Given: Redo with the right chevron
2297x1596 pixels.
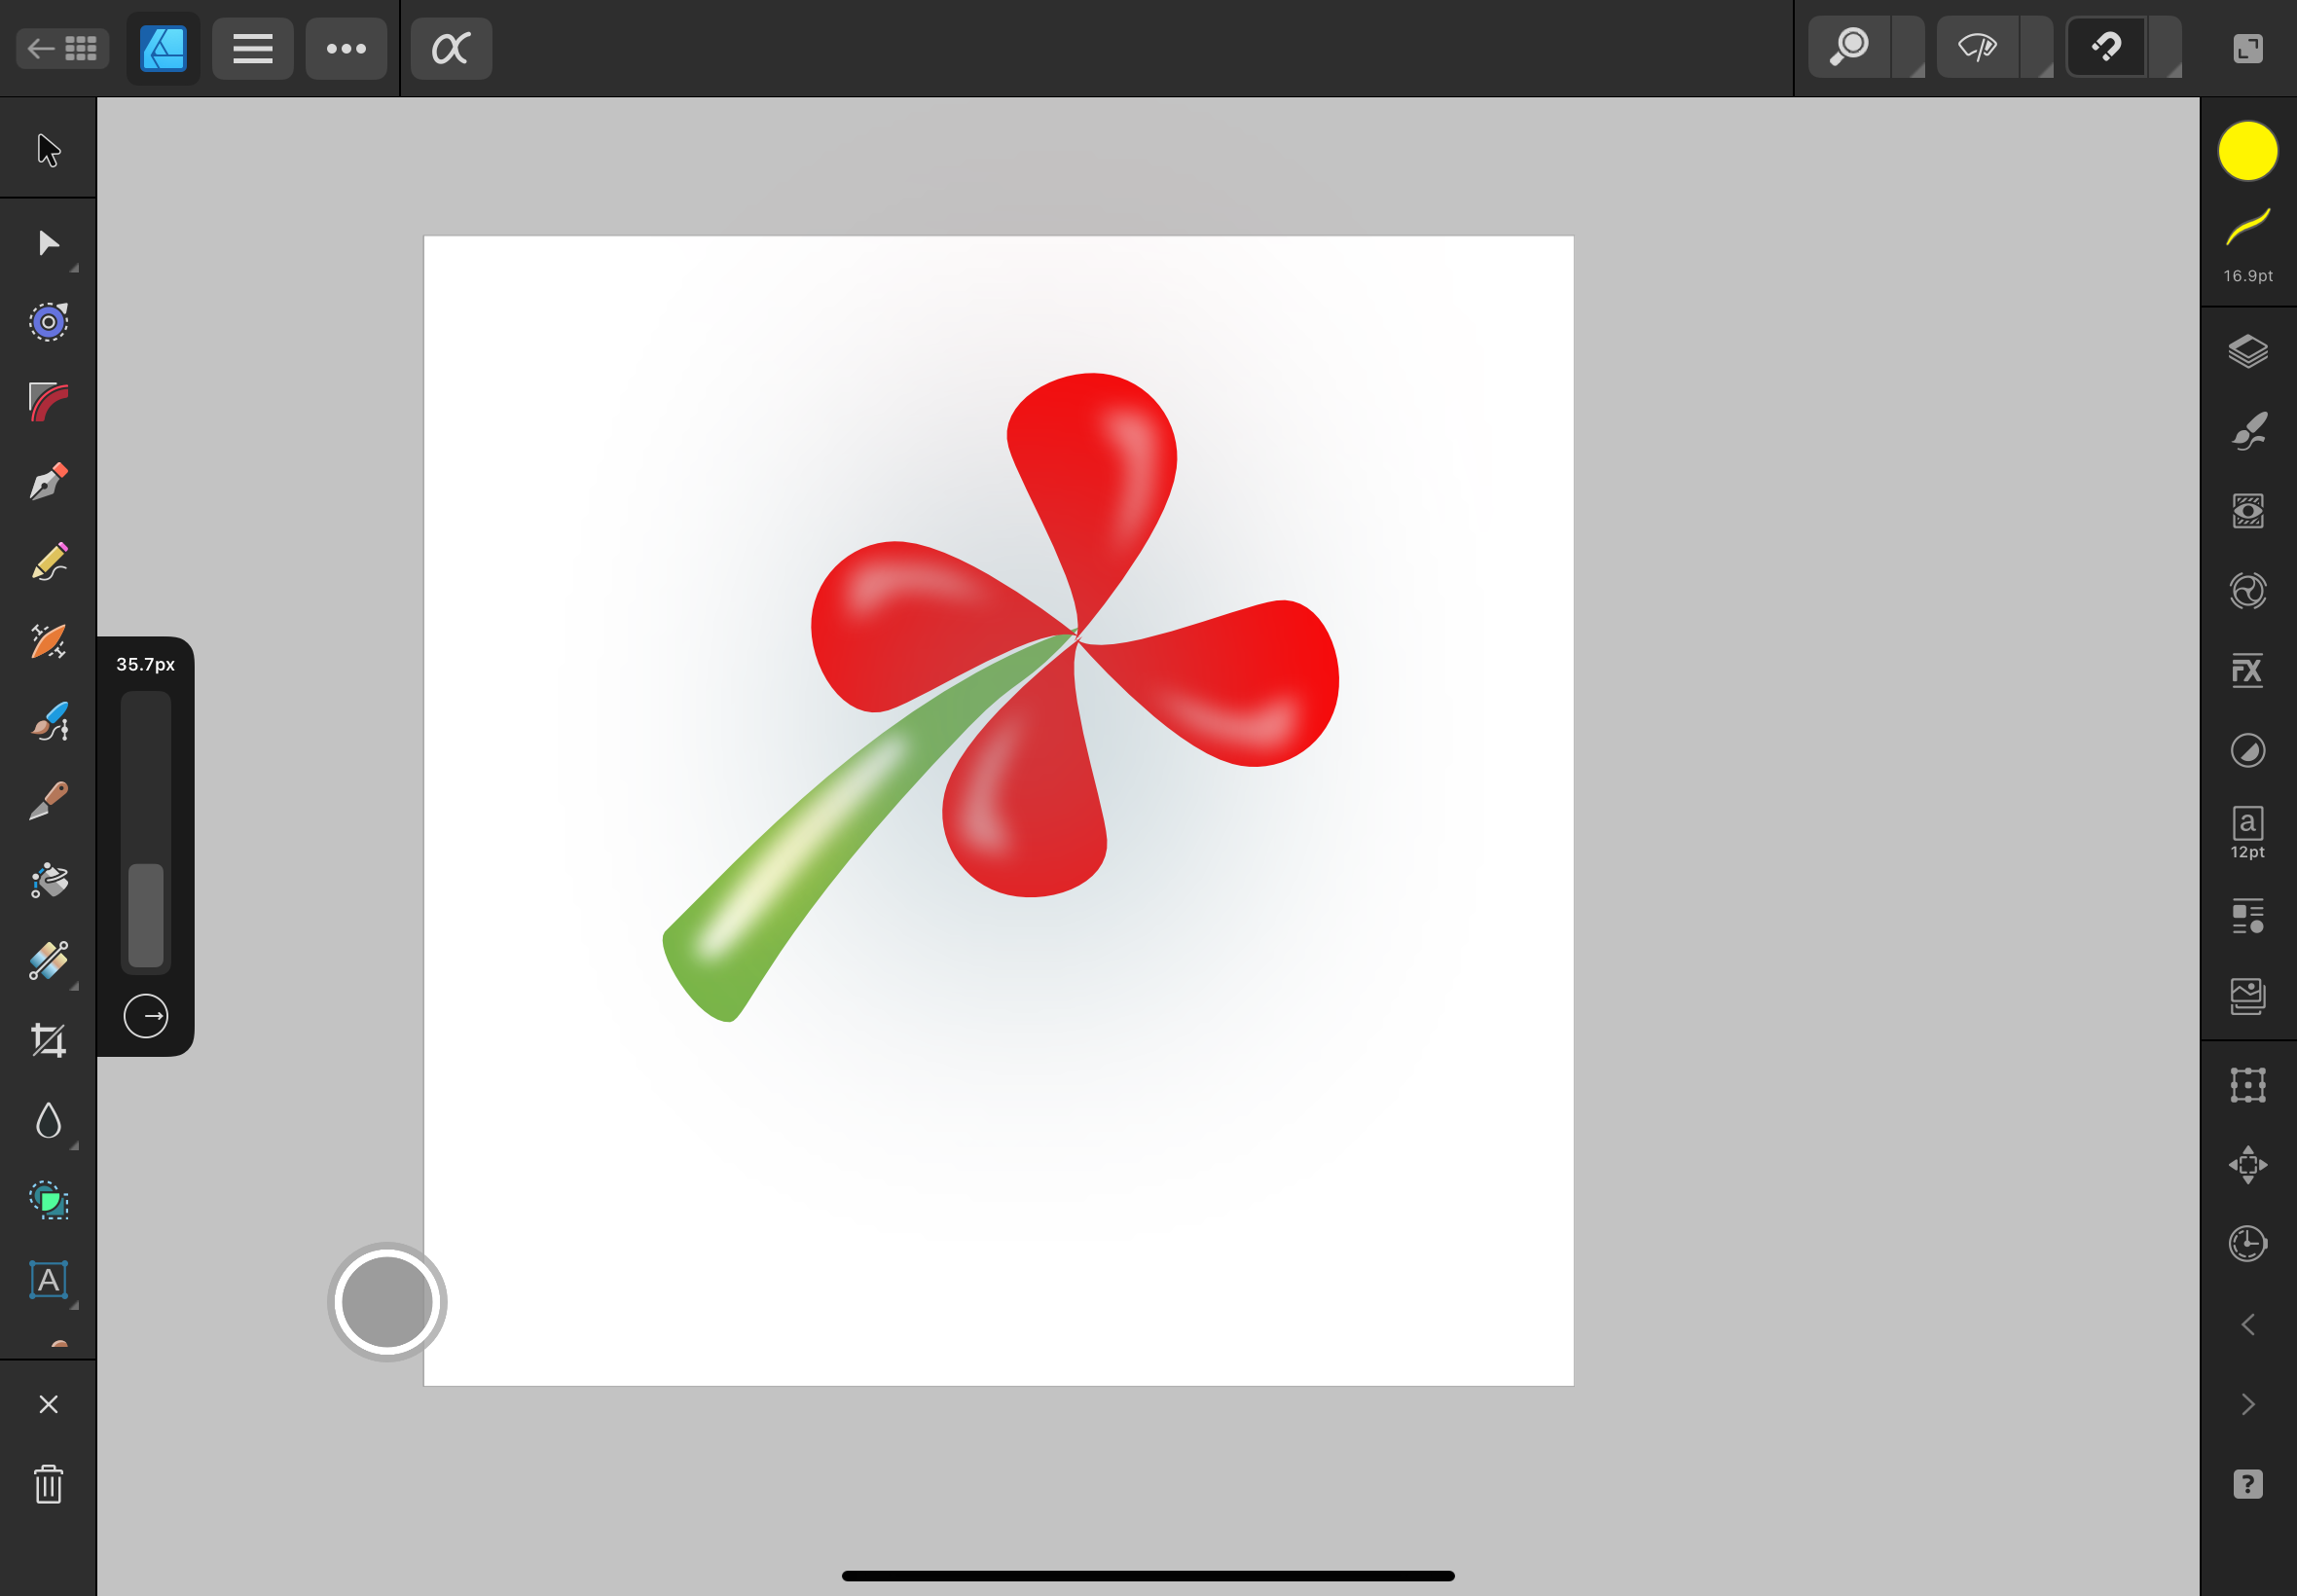Looking at the screenshot, I should pyautogui.click(x=2248, y=1404).
